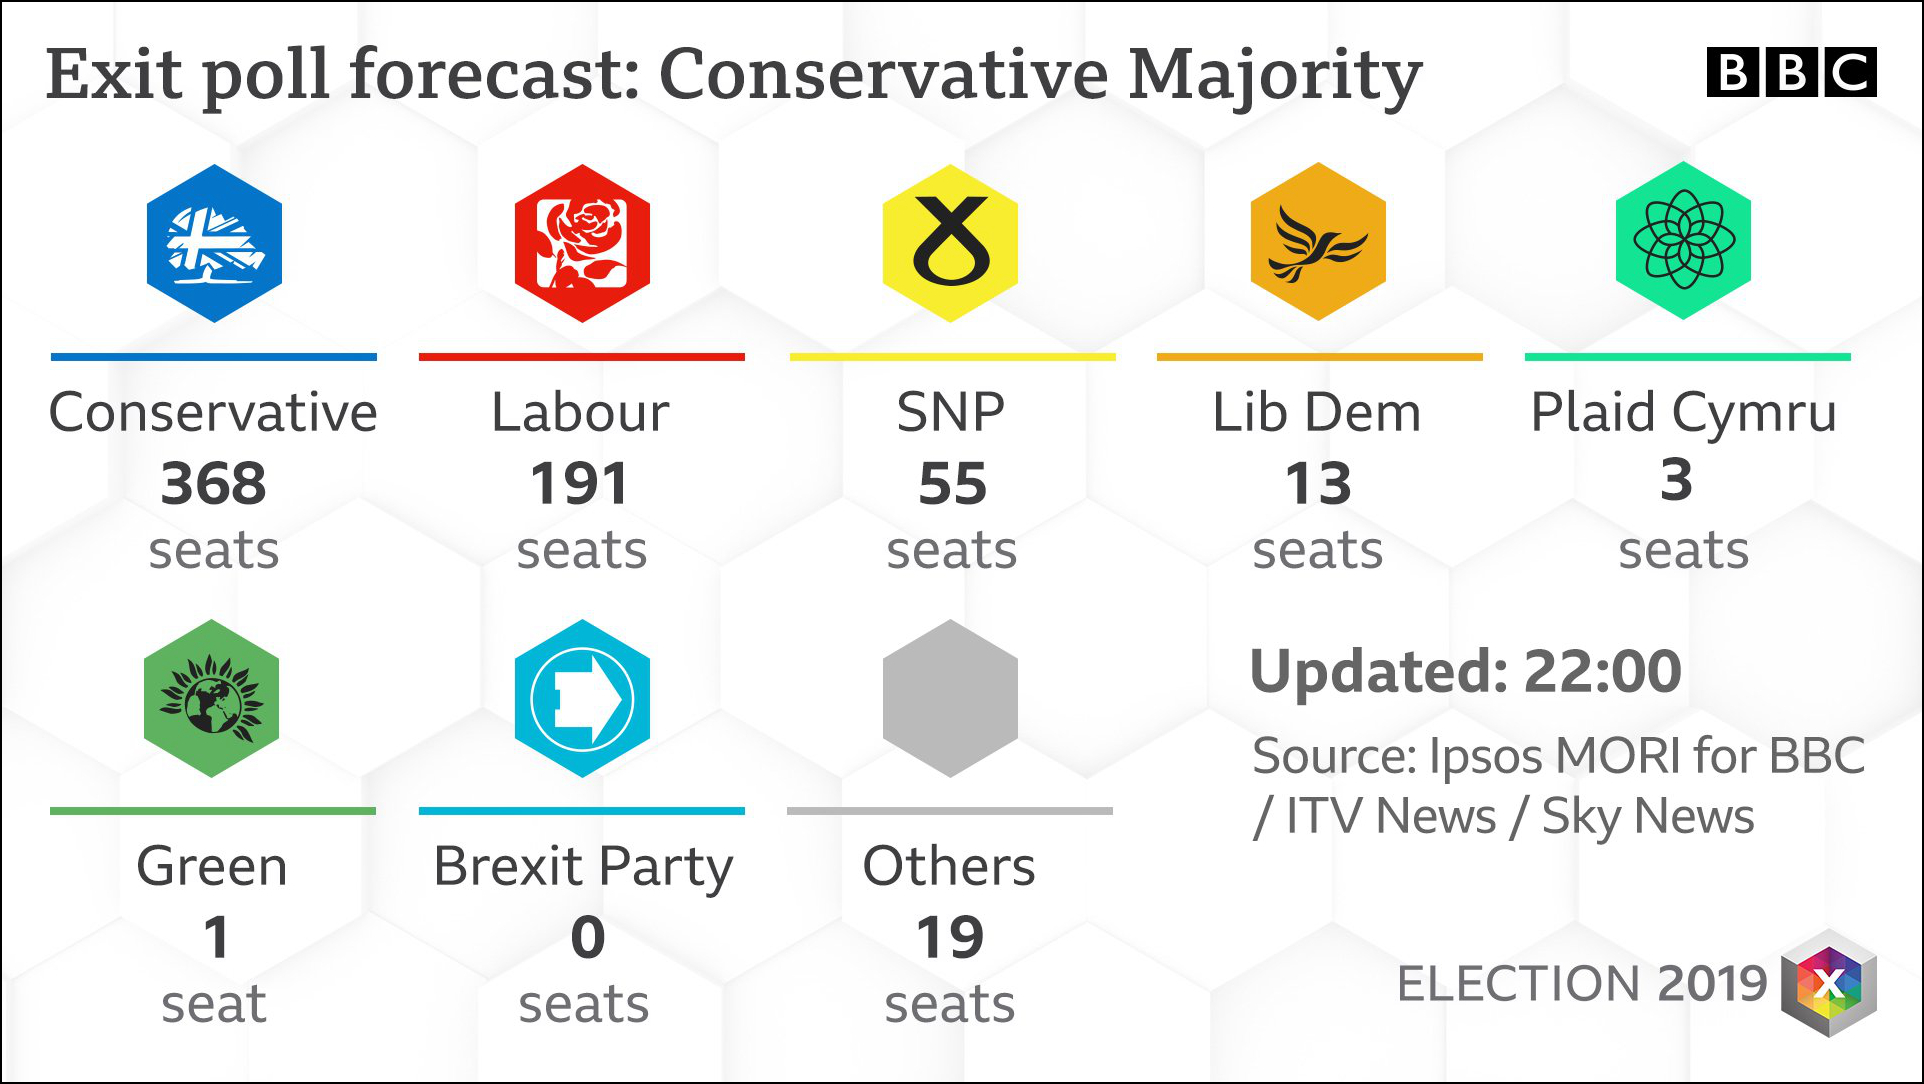Click the Labour red rose logo
Image resolution: width=1924 pixels, height=1084 pixels.
point(582,243)
